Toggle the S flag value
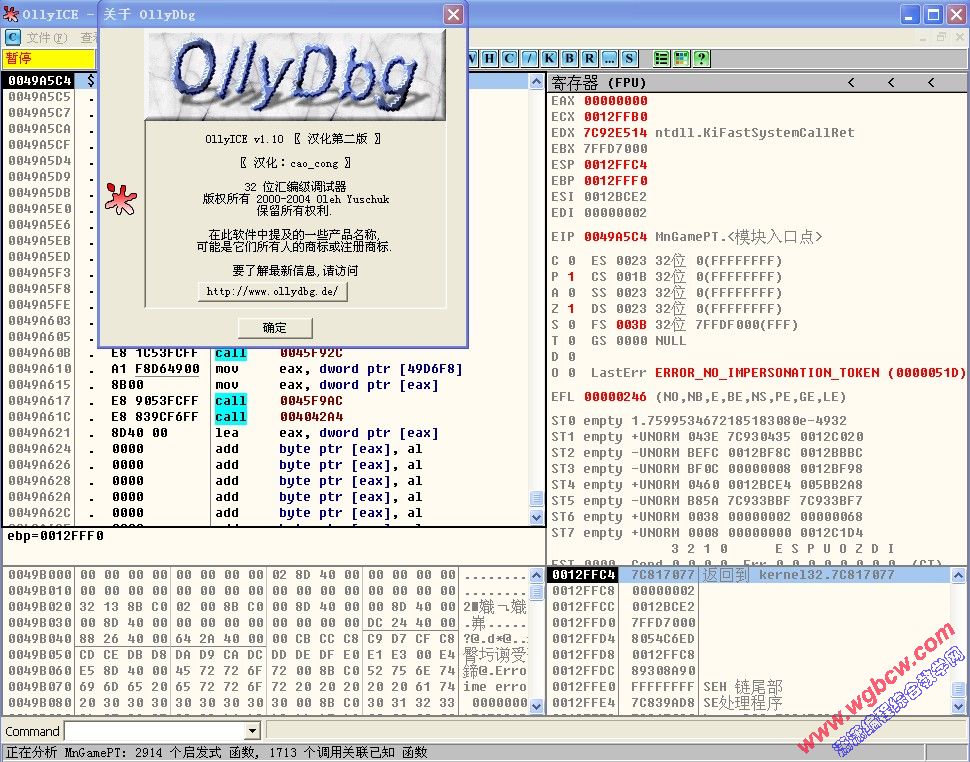Screen dimensions: 970x762 (x=571, y=325)
